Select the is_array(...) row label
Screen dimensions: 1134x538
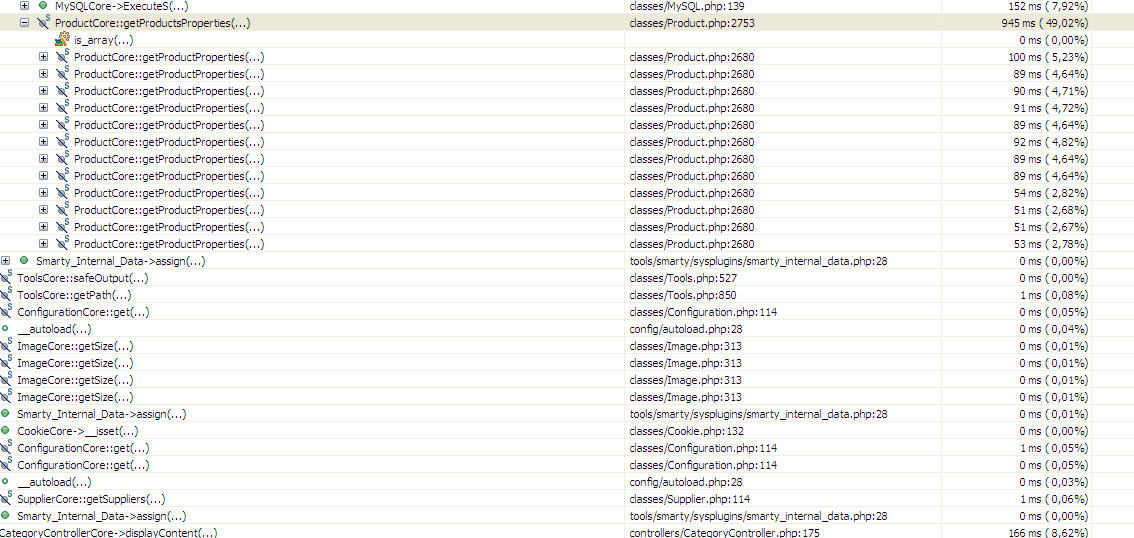(103, 40)
